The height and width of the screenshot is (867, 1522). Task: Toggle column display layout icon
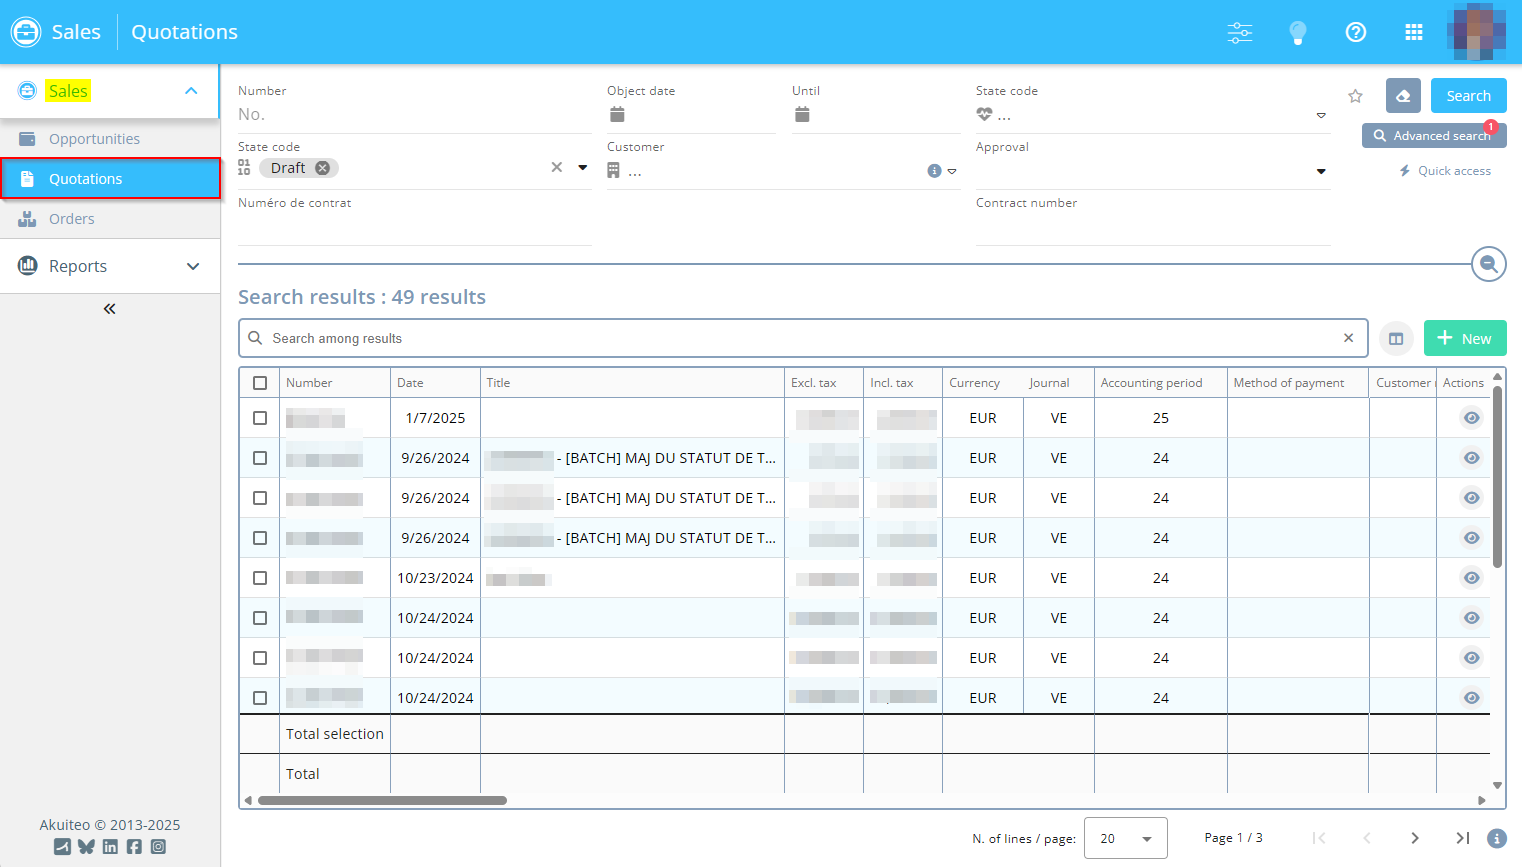1396,339
